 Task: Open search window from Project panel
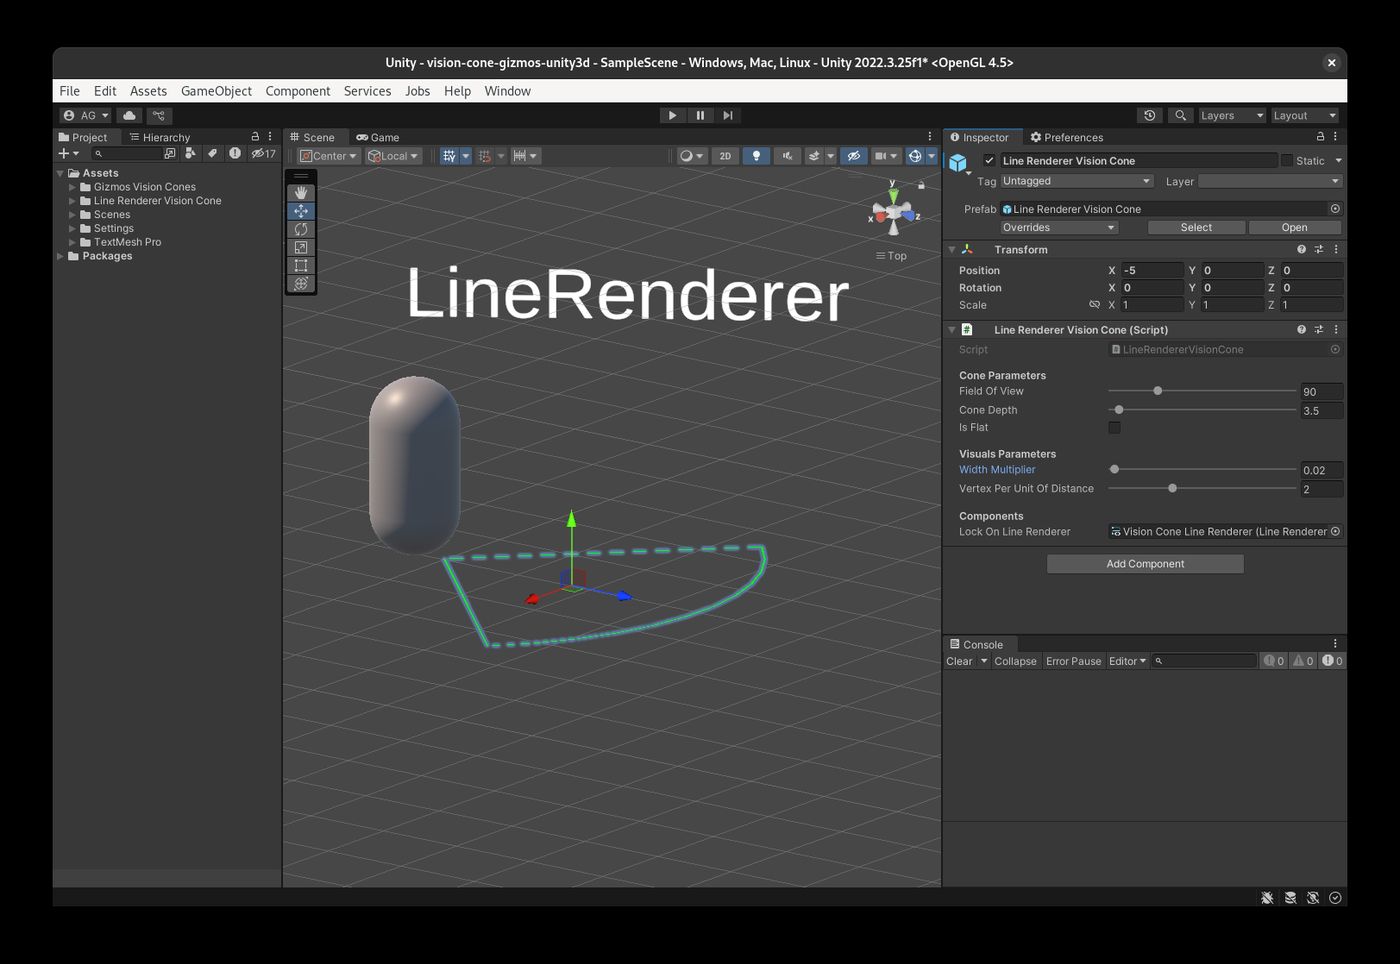(169, 153)
